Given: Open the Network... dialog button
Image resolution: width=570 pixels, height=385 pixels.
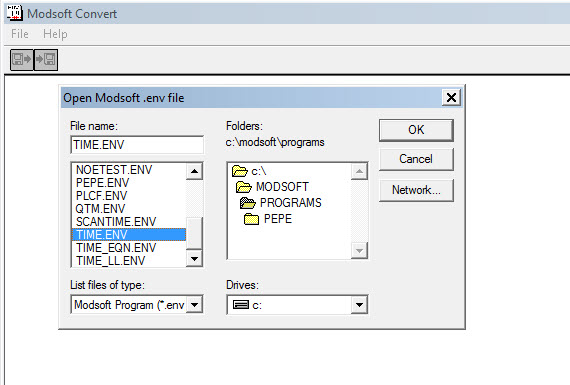Looking at the screenshot, I should pos(416,190).
